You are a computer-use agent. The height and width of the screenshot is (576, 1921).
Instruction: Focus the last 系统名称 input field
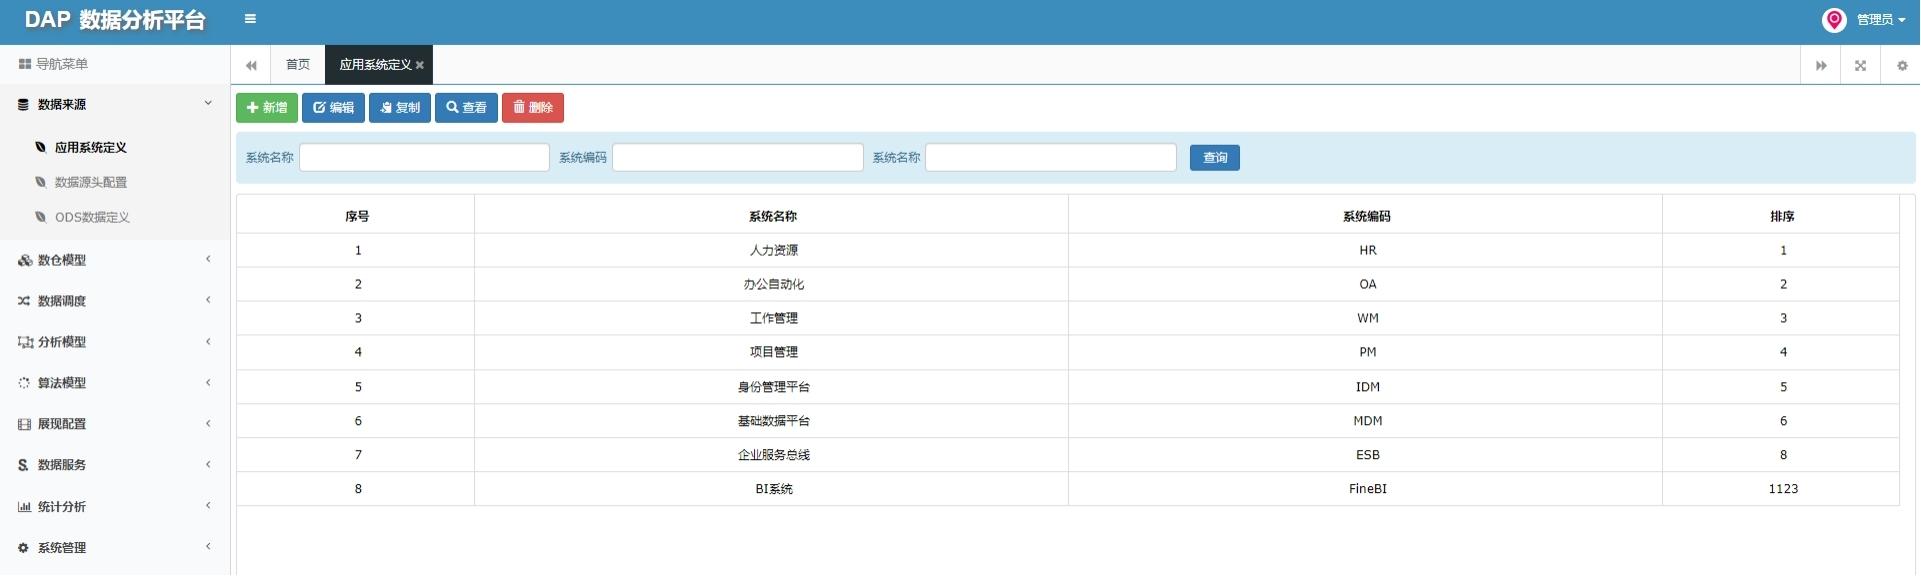click(x=1051, y=158)
